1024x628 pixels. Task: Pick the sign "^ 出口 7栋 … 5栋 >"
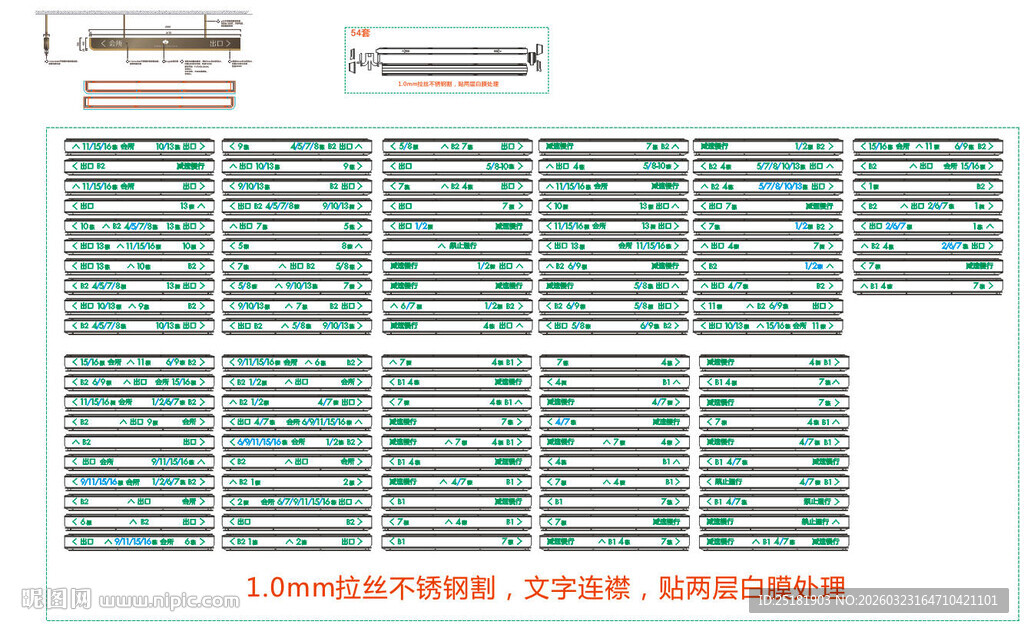point(297,228)
